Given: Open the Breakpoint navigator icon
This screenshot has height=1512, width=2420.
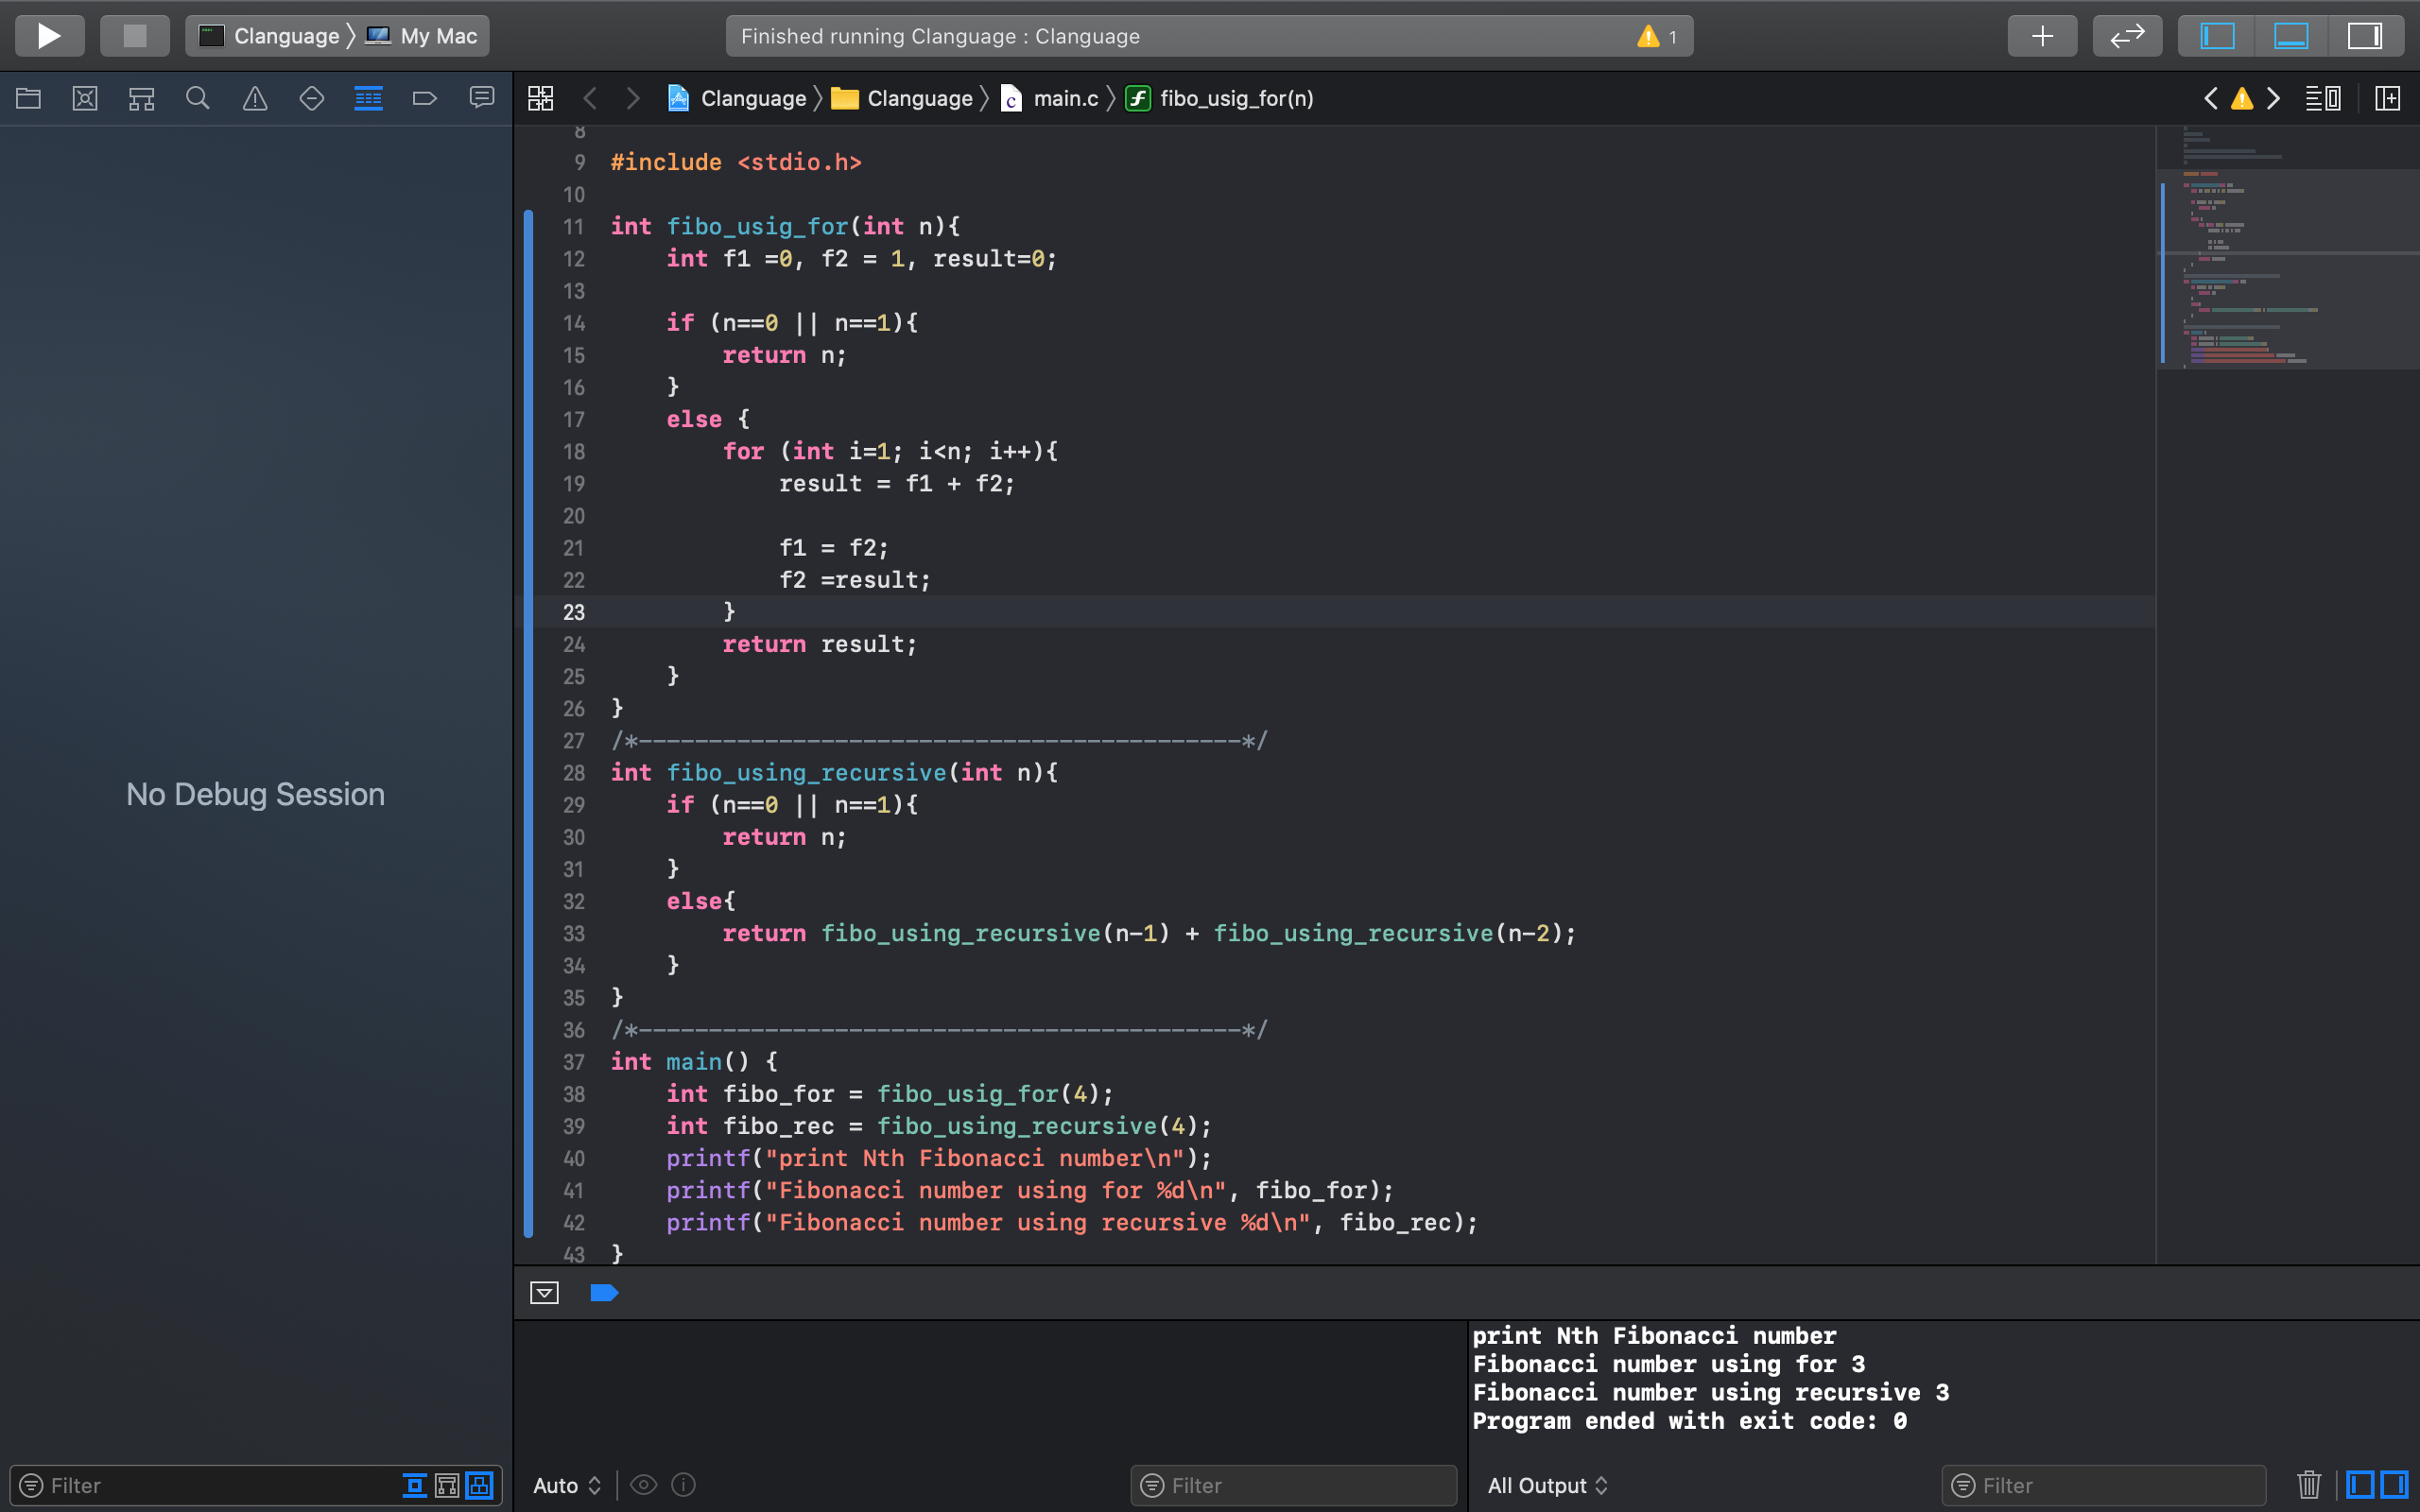Looking at the screenshot, I should pos(425,98).
